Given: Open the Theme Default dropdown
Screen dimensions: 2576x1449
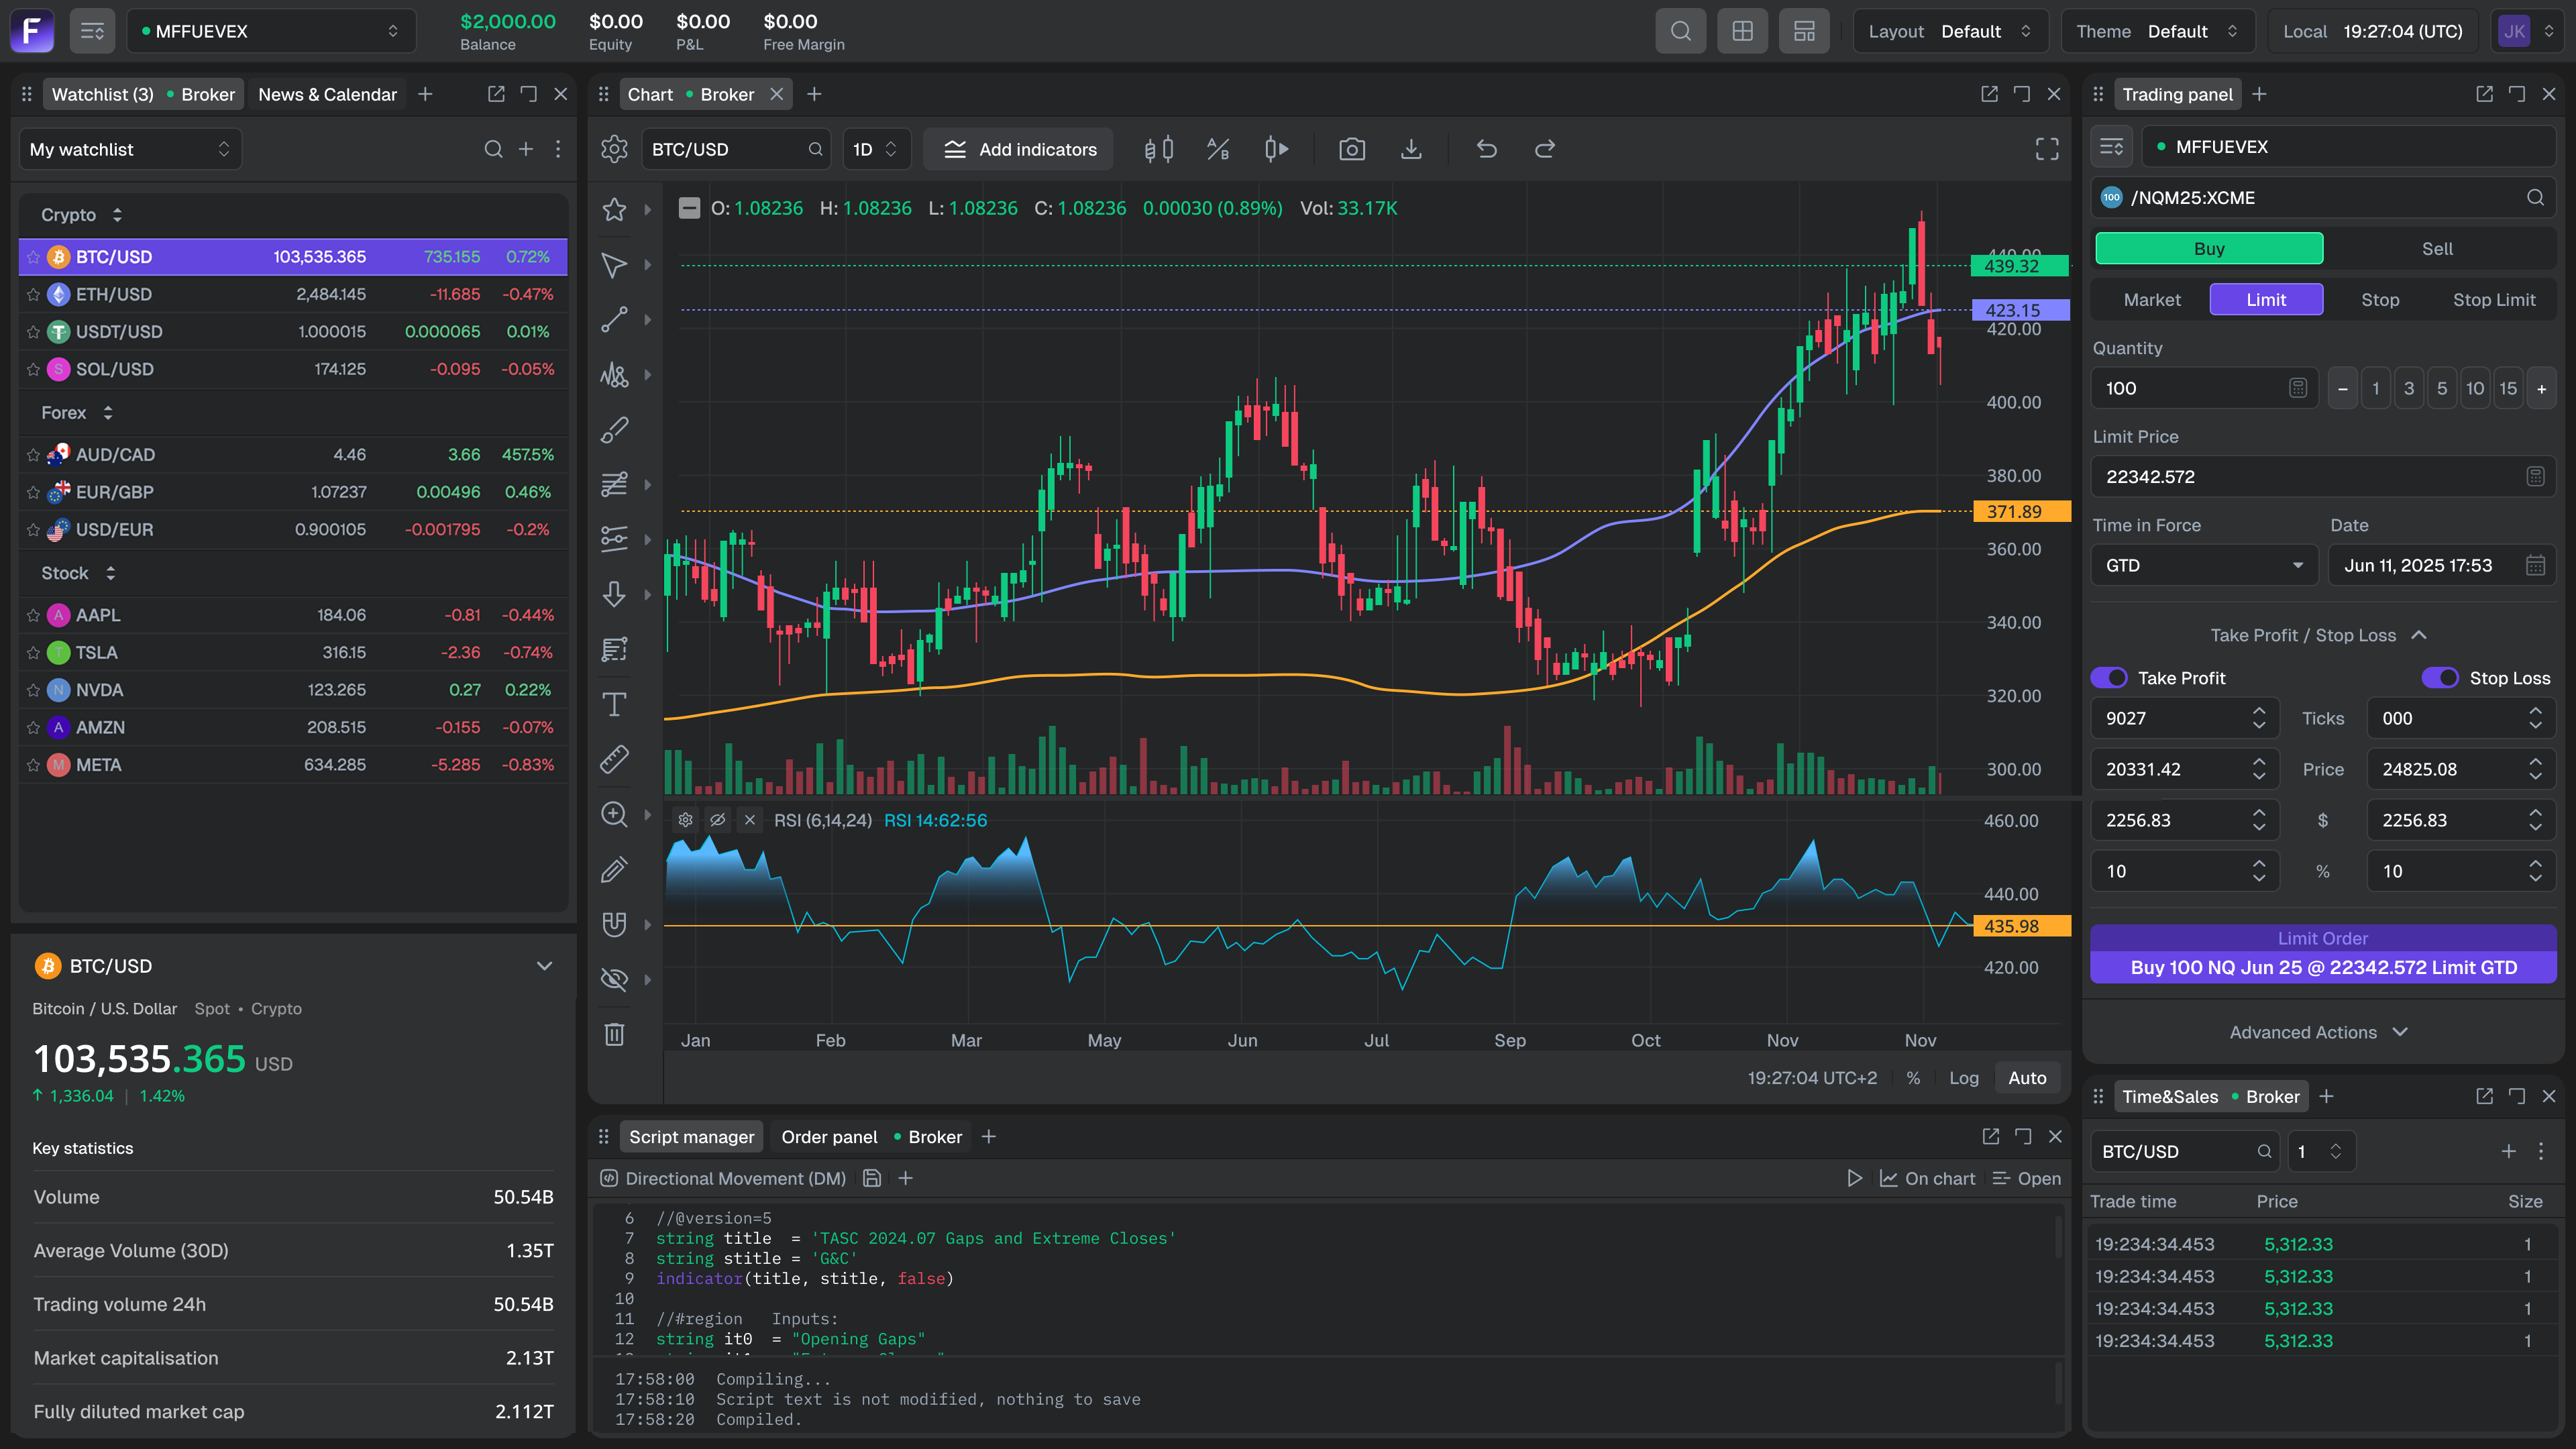Looking at the screenshot, I should (2157, 31).
